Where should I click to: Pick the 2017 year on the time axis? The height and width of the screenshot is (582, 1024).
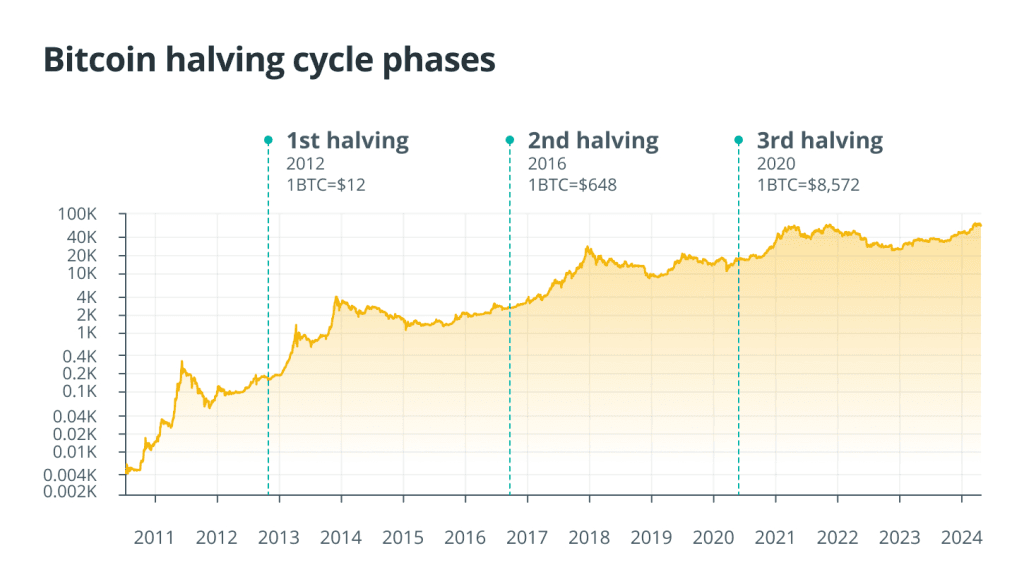tap(527, 538)
